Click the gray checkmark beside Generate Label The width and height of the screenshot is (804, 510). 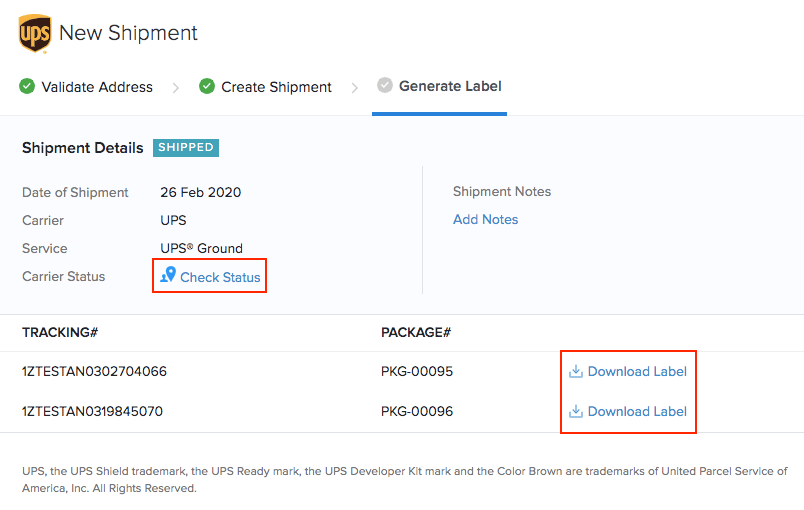385,86
